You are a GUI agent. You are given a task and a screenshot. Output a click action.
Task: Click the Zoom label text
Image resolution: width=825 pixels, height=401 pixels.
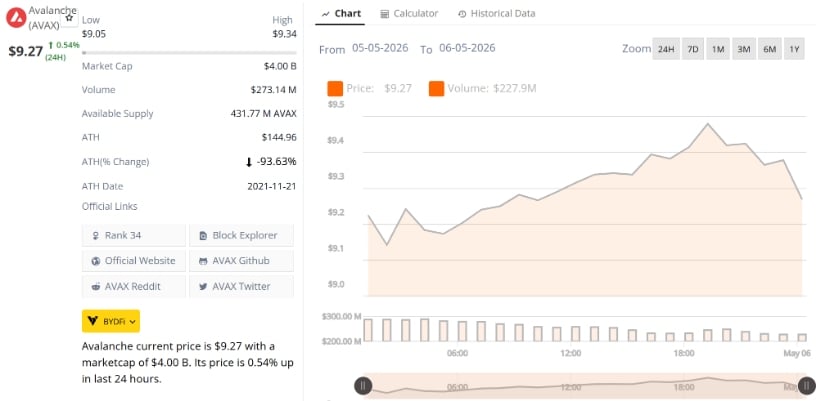(x=636, y=49)
